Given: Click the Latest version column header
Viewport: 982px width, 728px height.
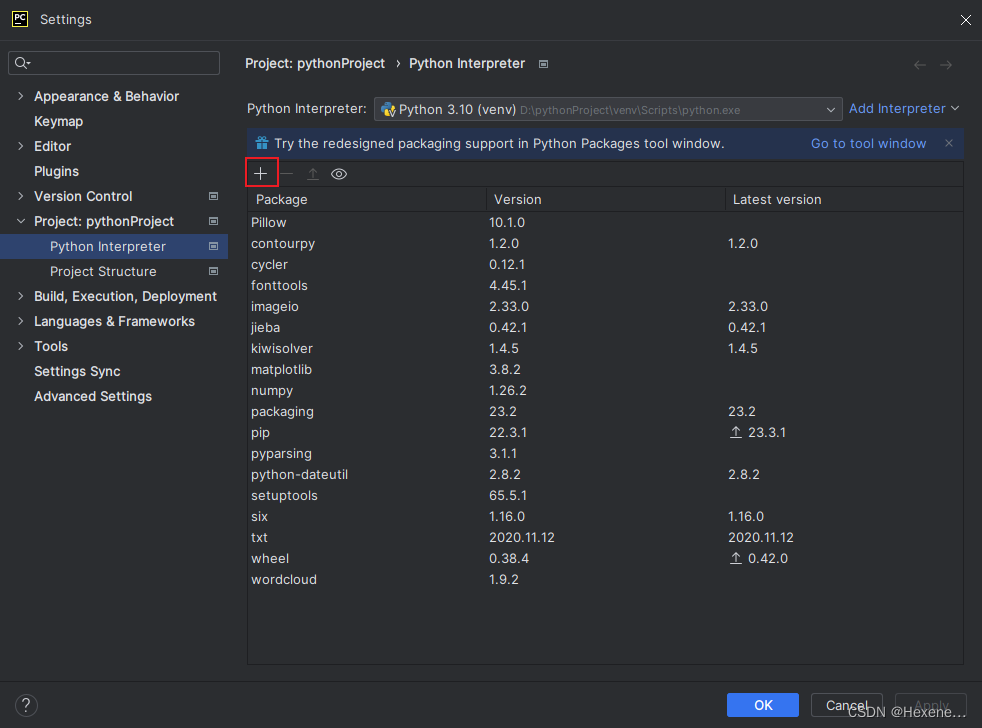Looking at the screenshot, I should click(x=844, y=199).
